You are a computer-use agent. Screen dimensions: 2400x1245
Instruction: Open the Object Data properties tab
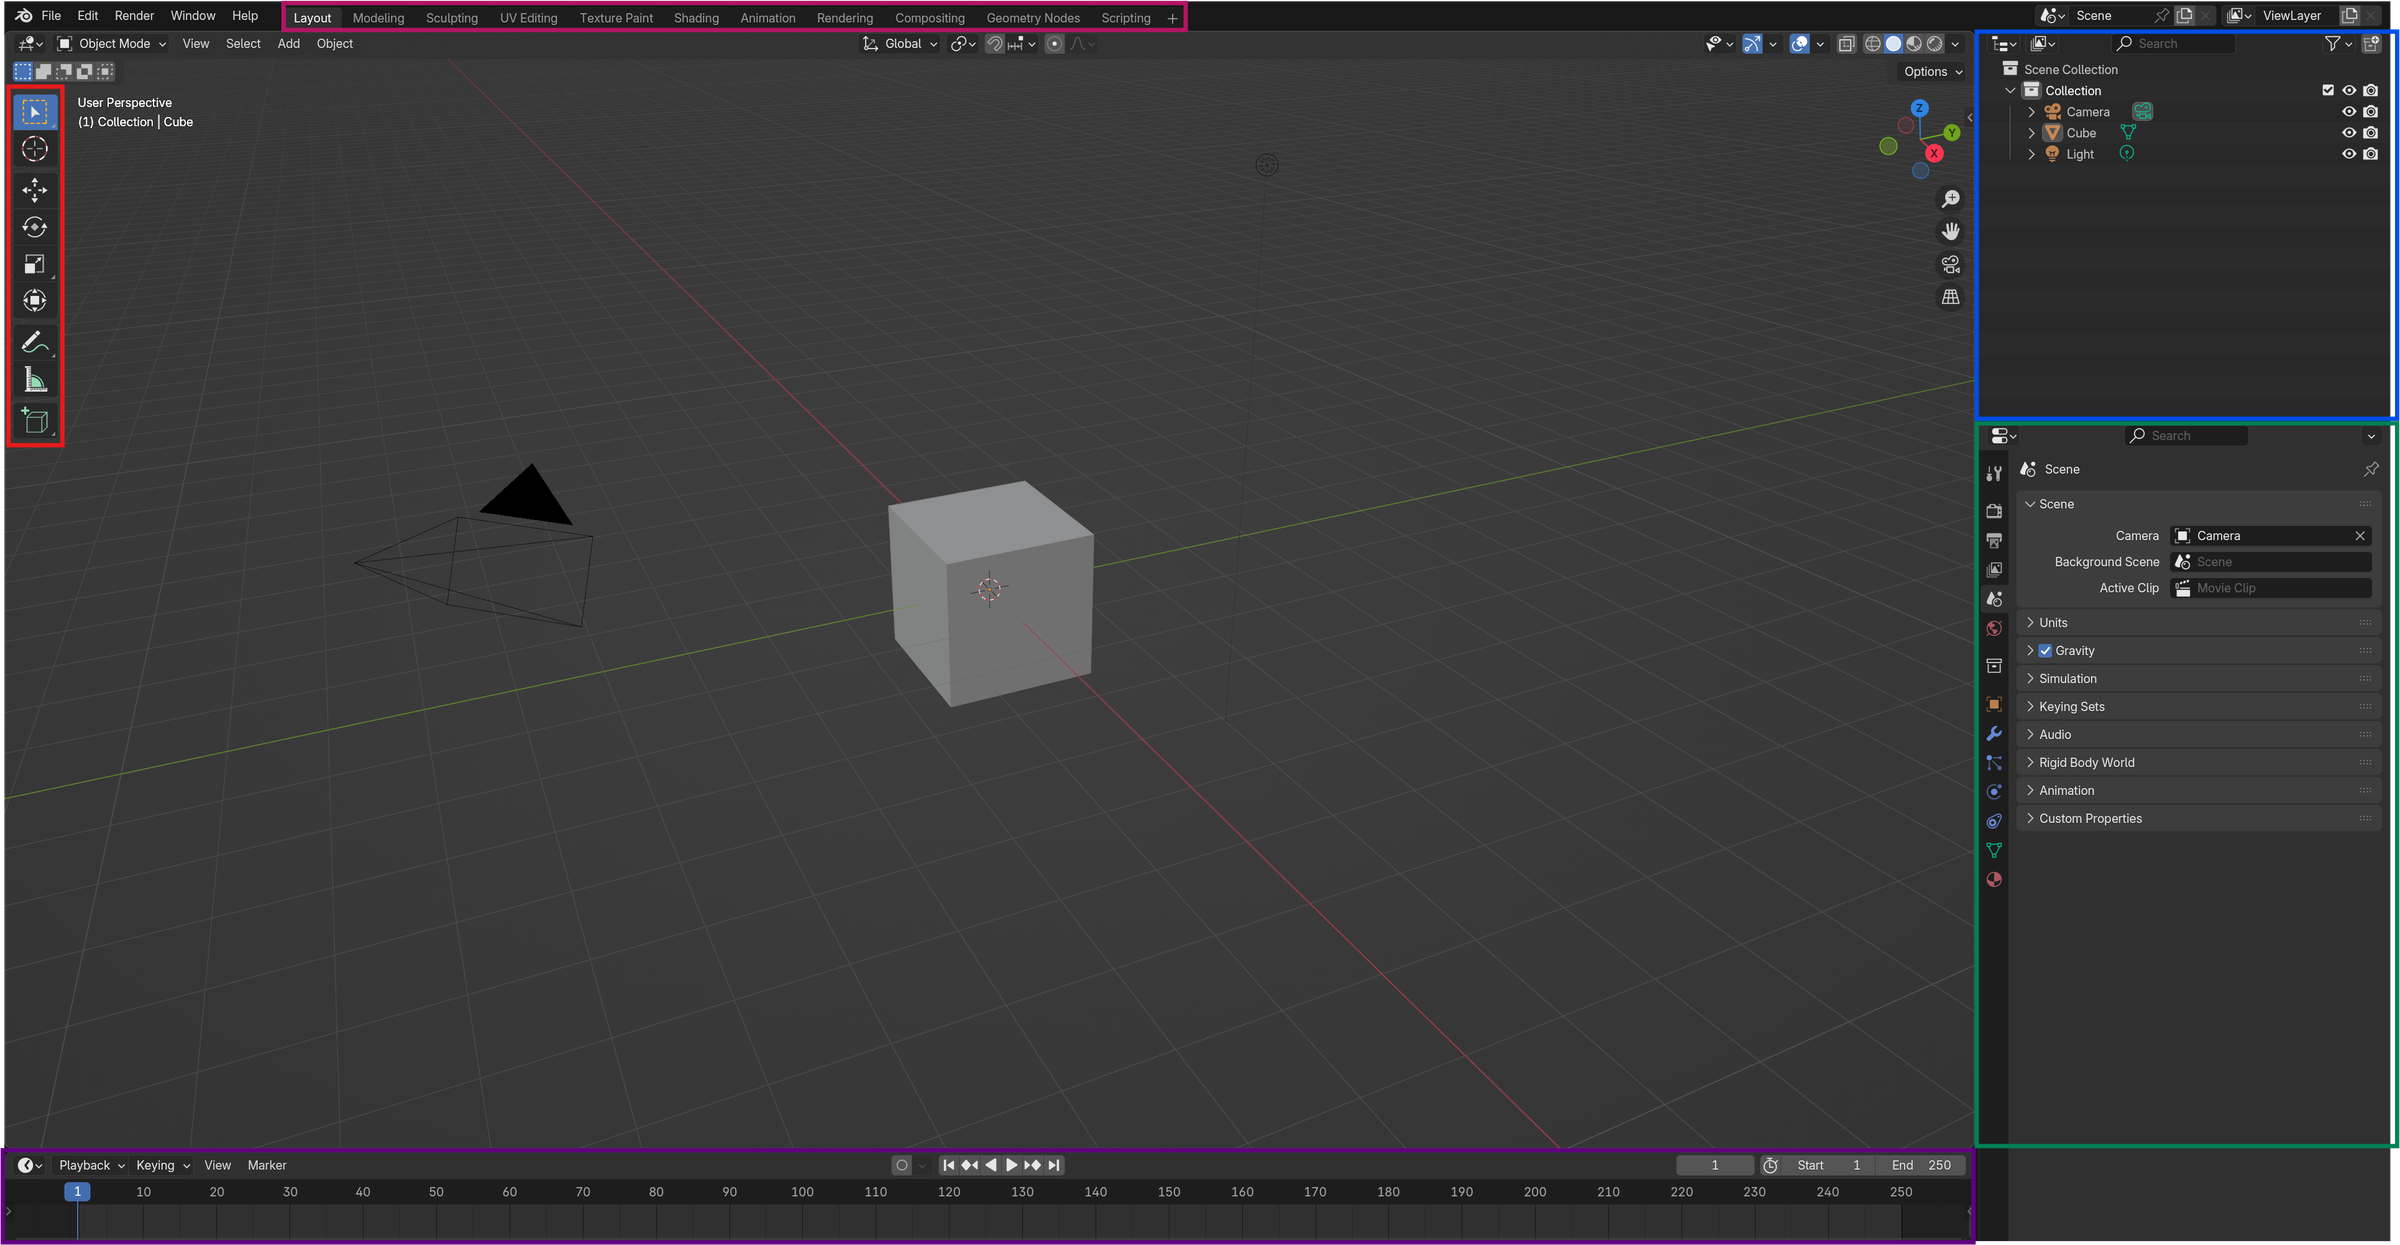point(1994,850)
